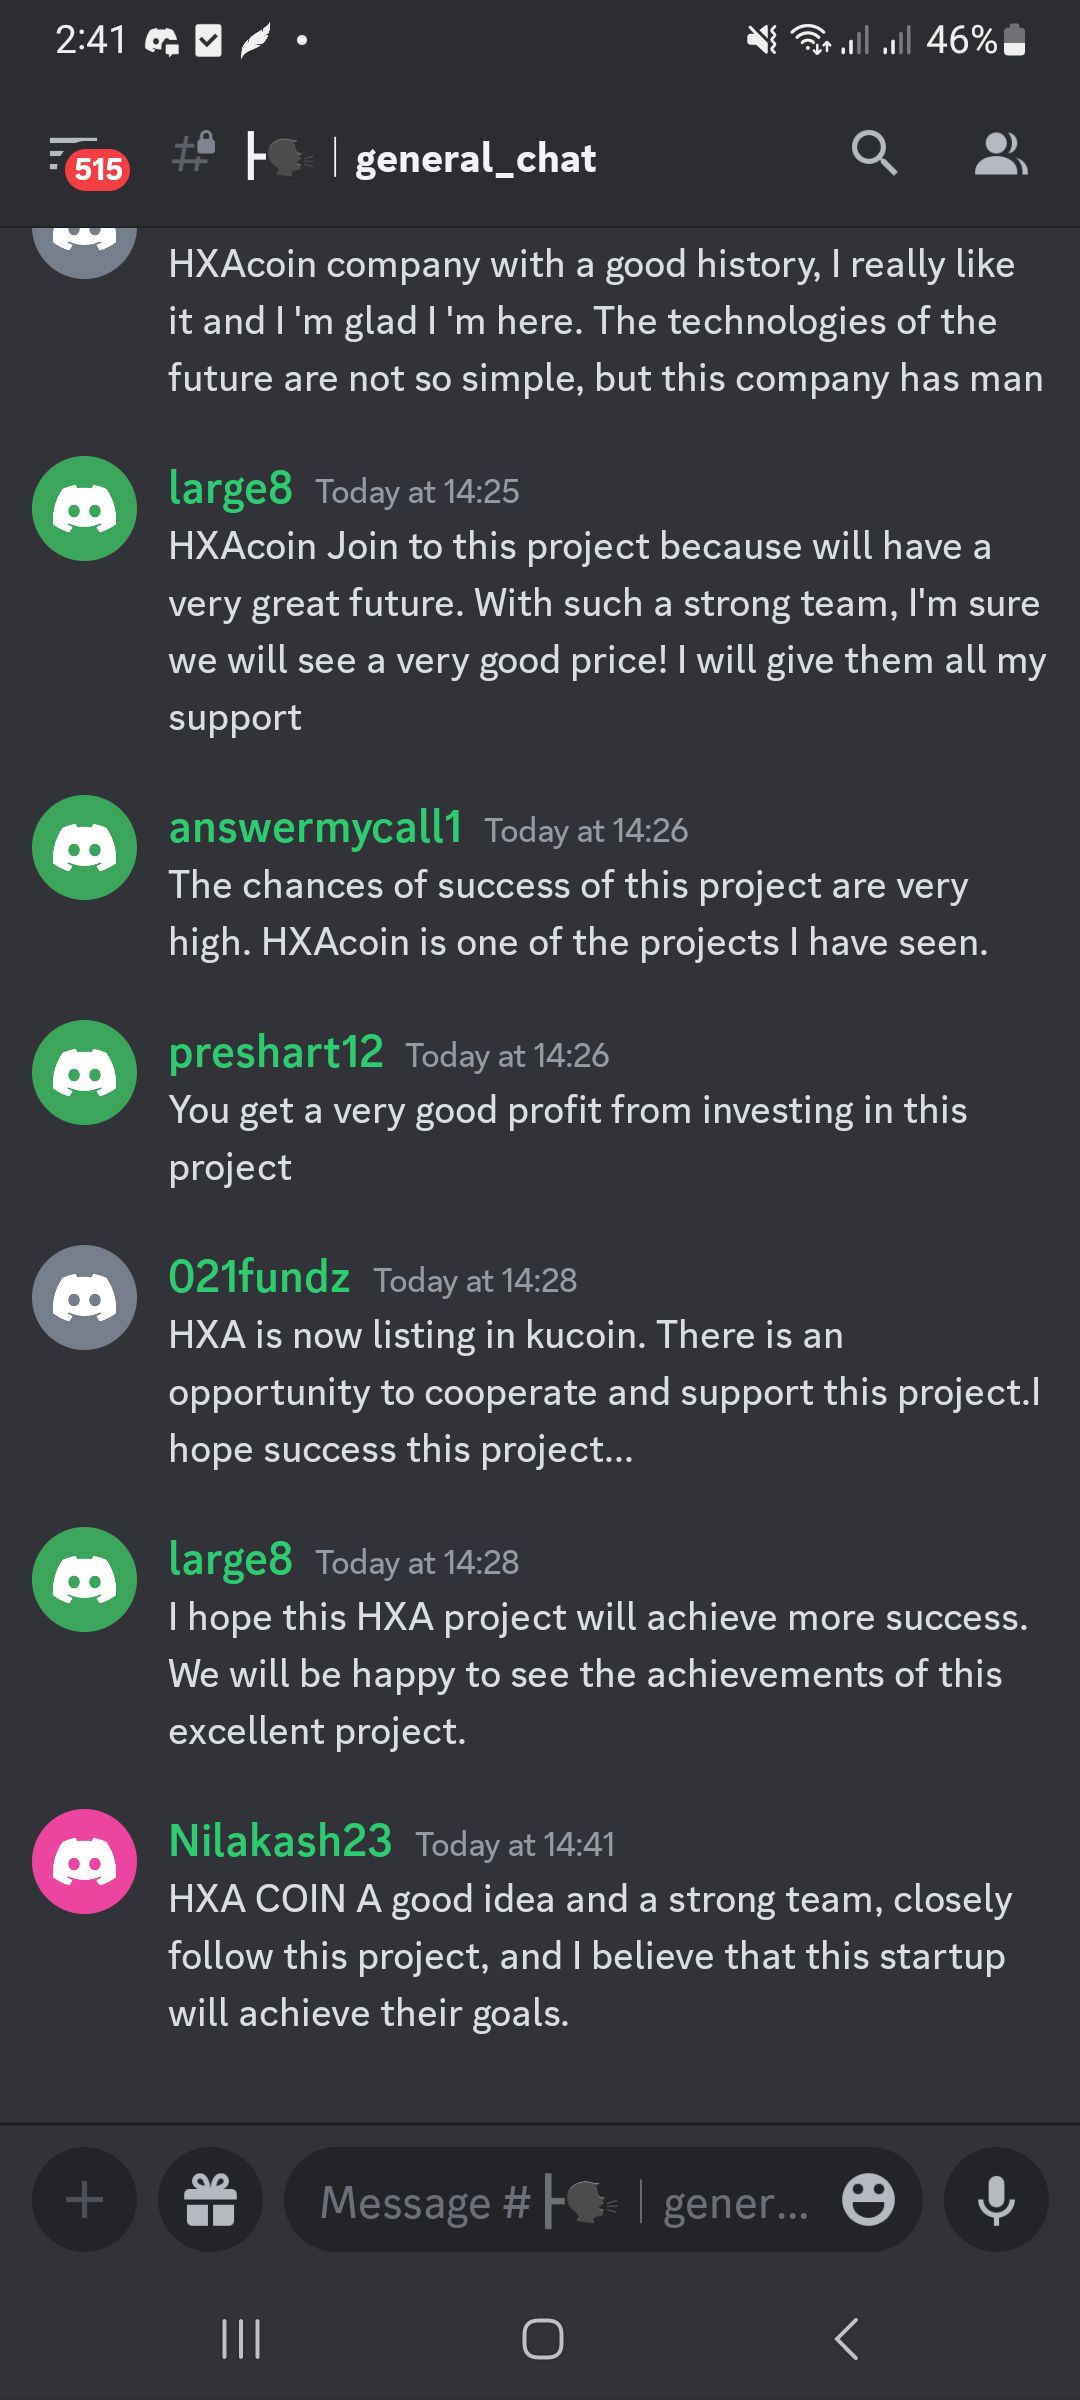Tap the 515 unread notifications badge
The height and width of the screenshot is (2400, 1080).
click(98, 169)
